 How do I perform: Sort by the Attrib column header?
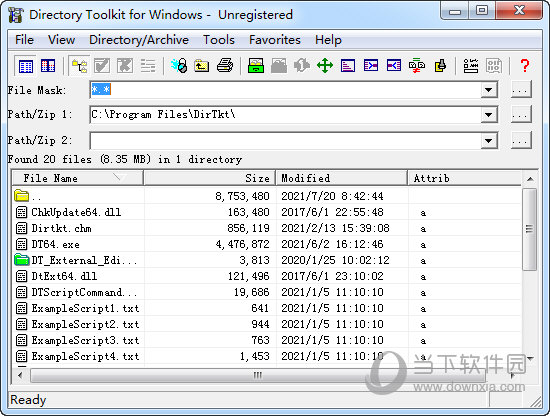point(464,178)
